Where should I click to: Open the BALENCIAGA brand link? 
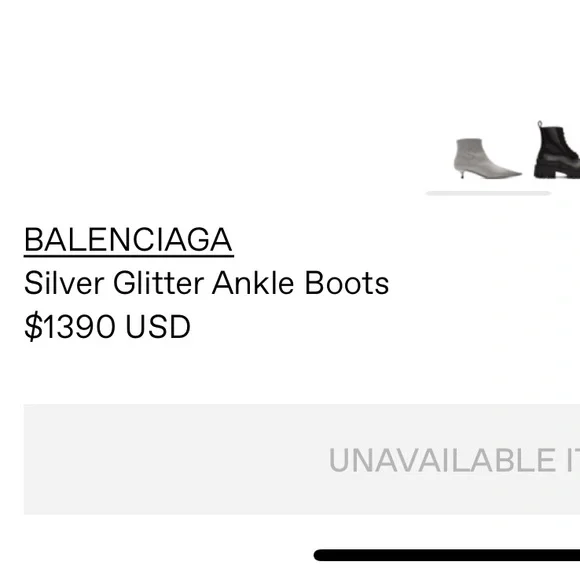(128, 240)
